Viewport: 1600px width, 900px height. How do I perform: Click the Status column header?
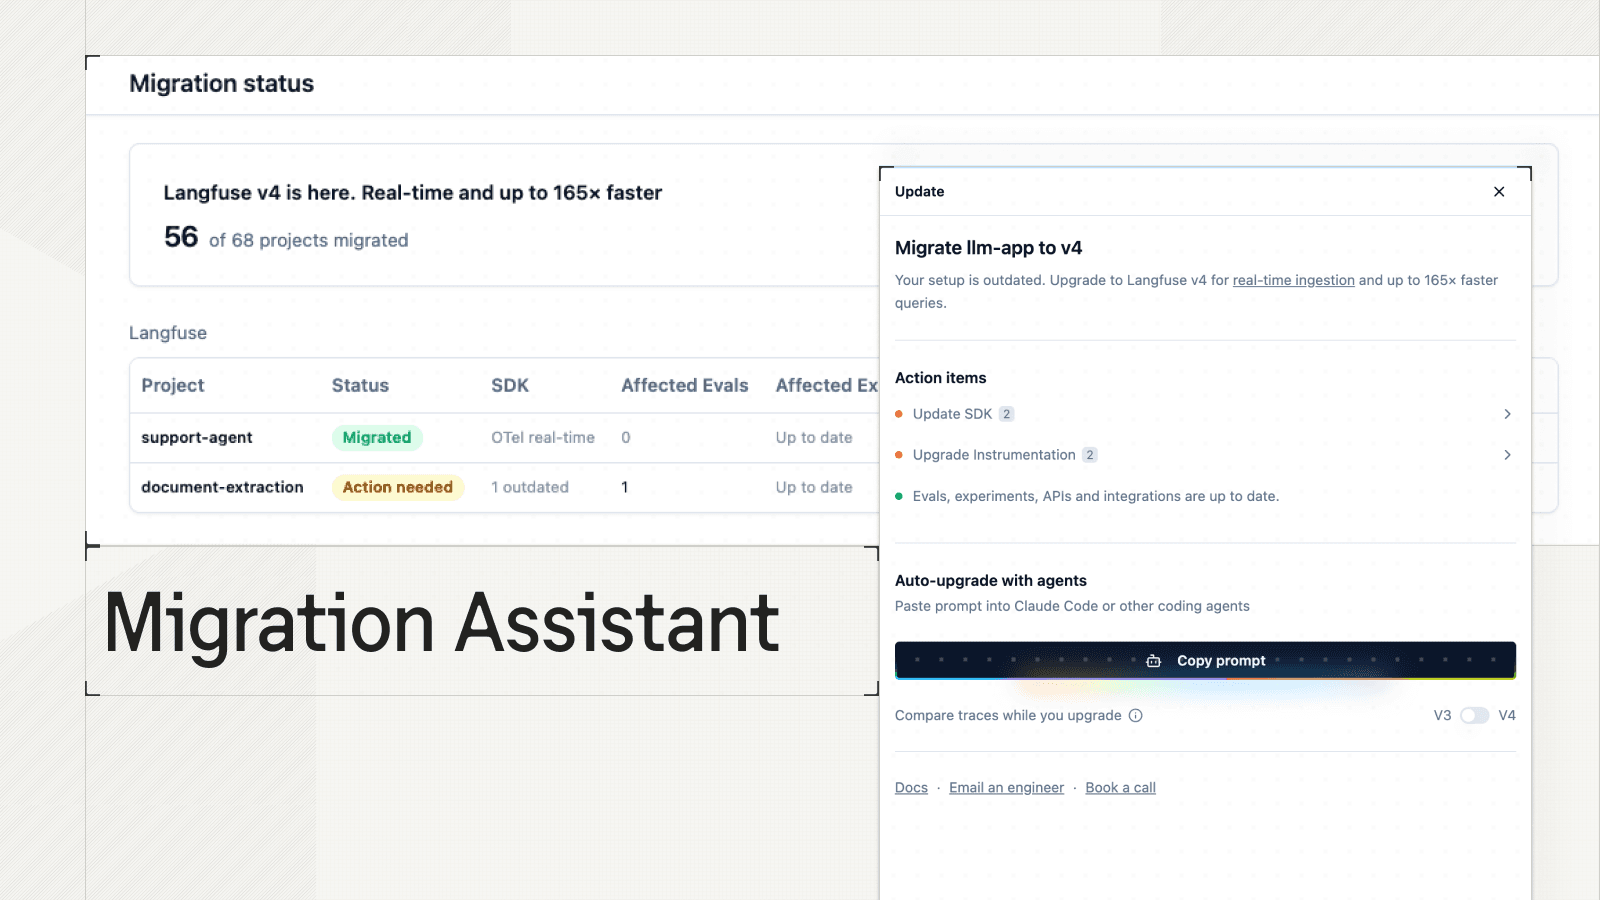[x=360, y=385]
